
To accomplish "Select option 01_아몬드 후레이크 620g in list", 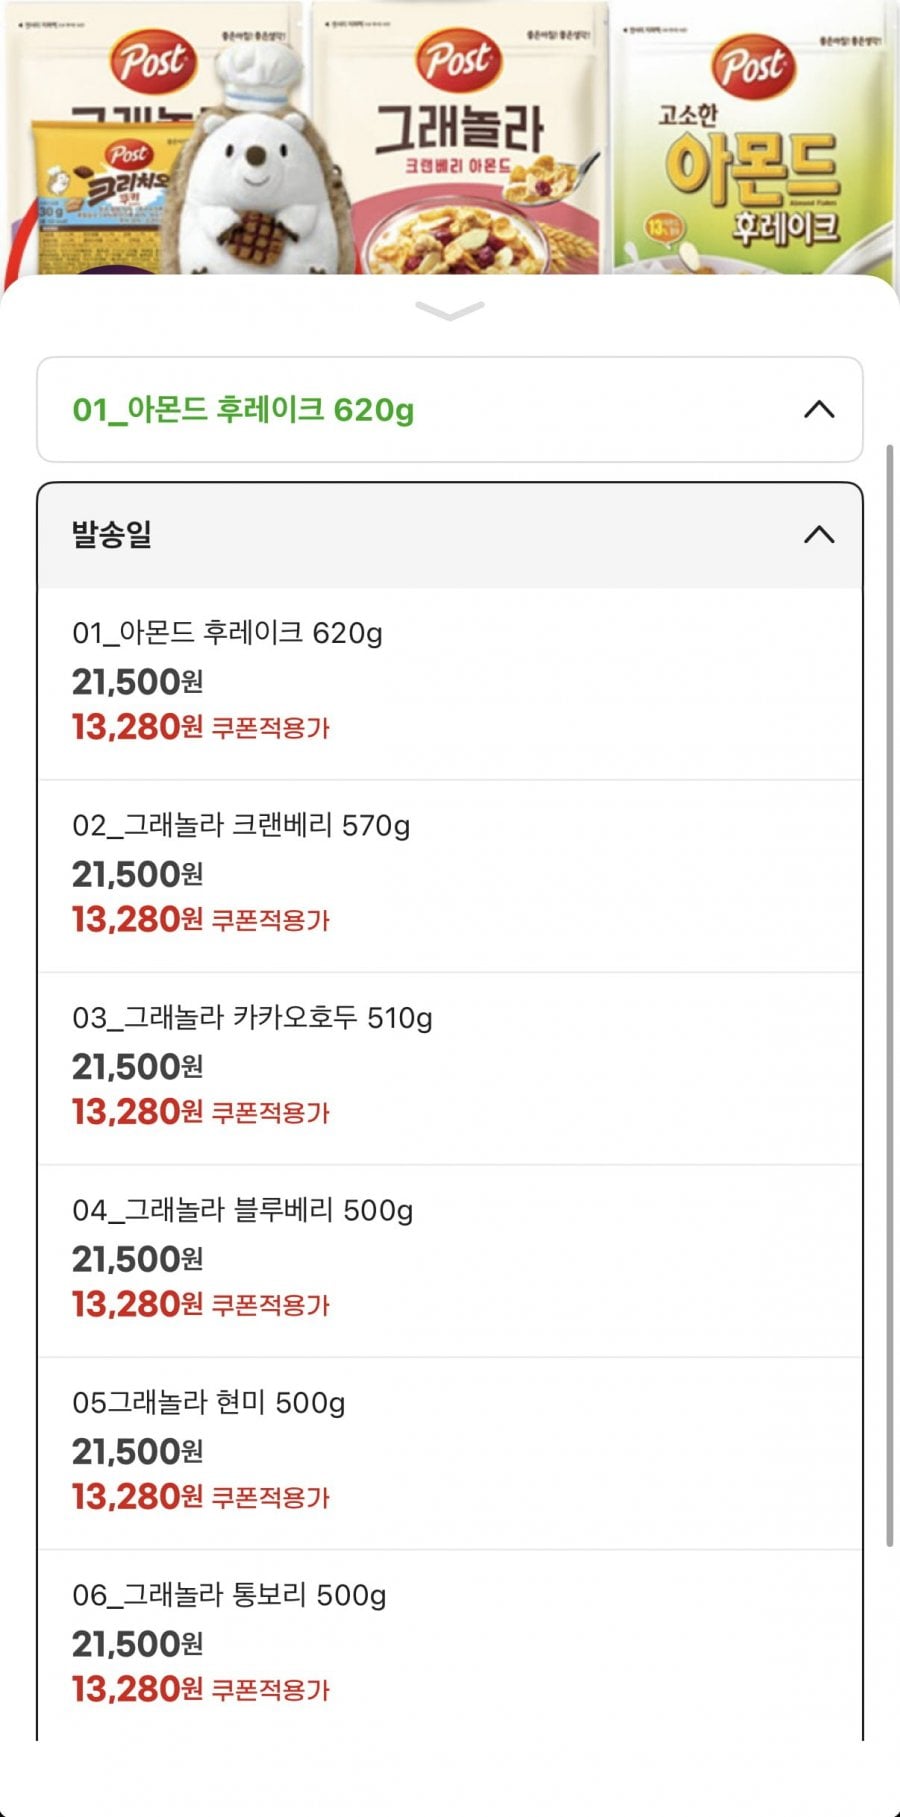I will click(227, 633).
